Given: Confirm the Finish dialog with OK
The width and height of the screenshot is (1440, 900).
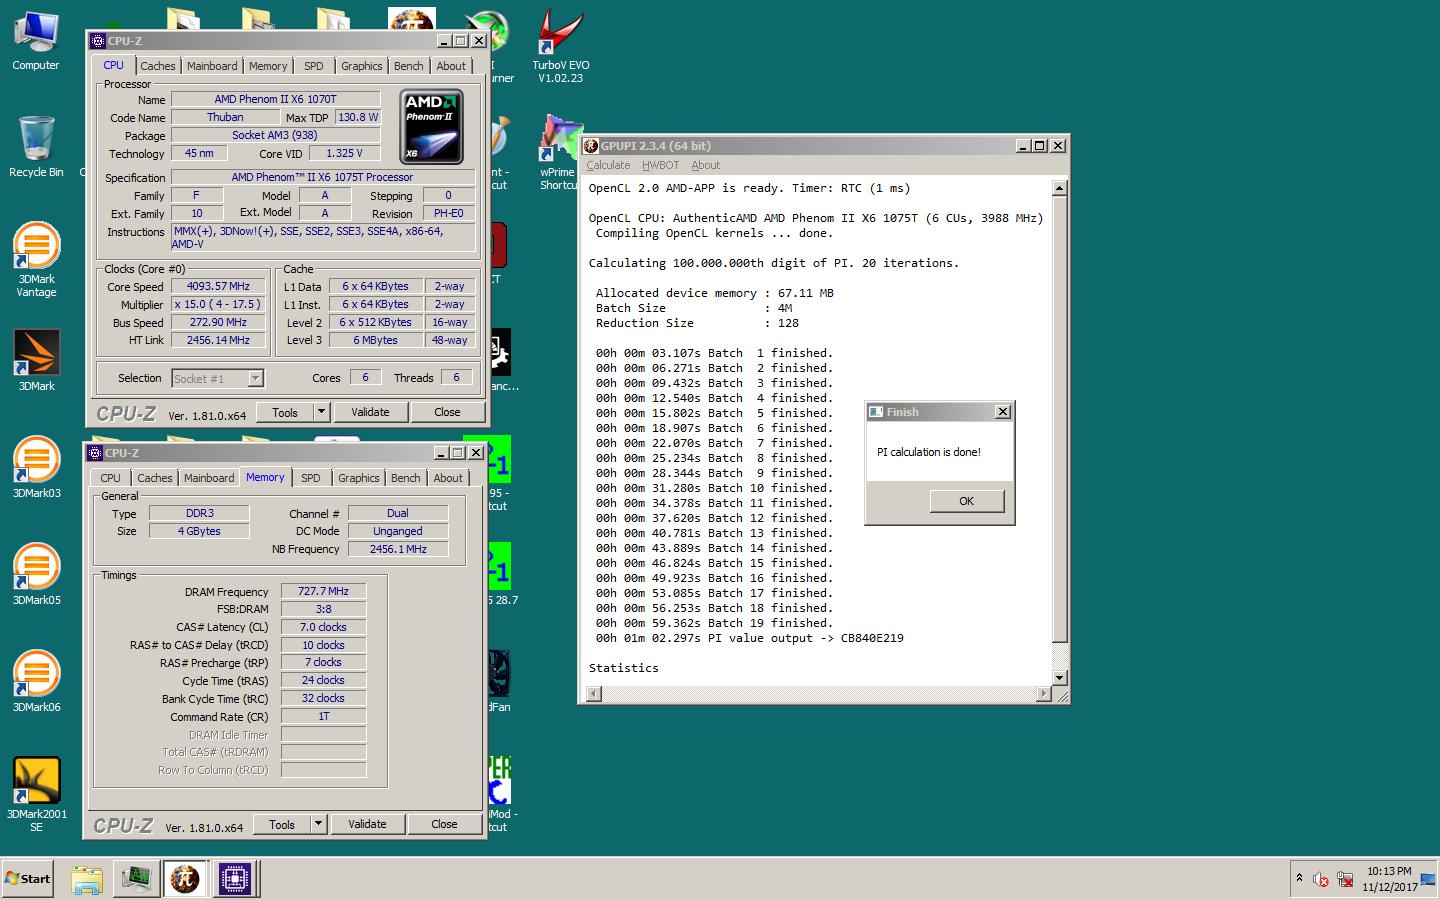Looking at the screenshot, I should click(x=966, y=501).
